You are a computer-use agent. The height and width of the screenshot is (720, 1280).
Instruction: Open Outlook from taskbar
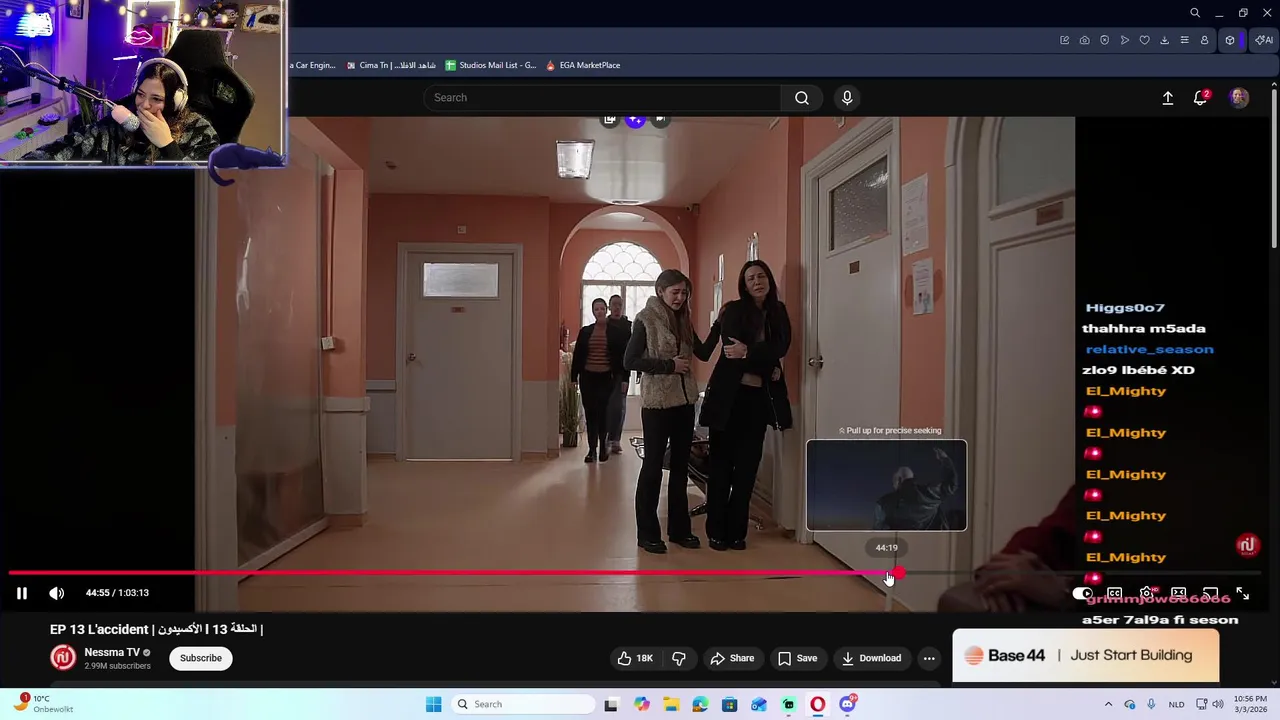click(x=759, y=704)
